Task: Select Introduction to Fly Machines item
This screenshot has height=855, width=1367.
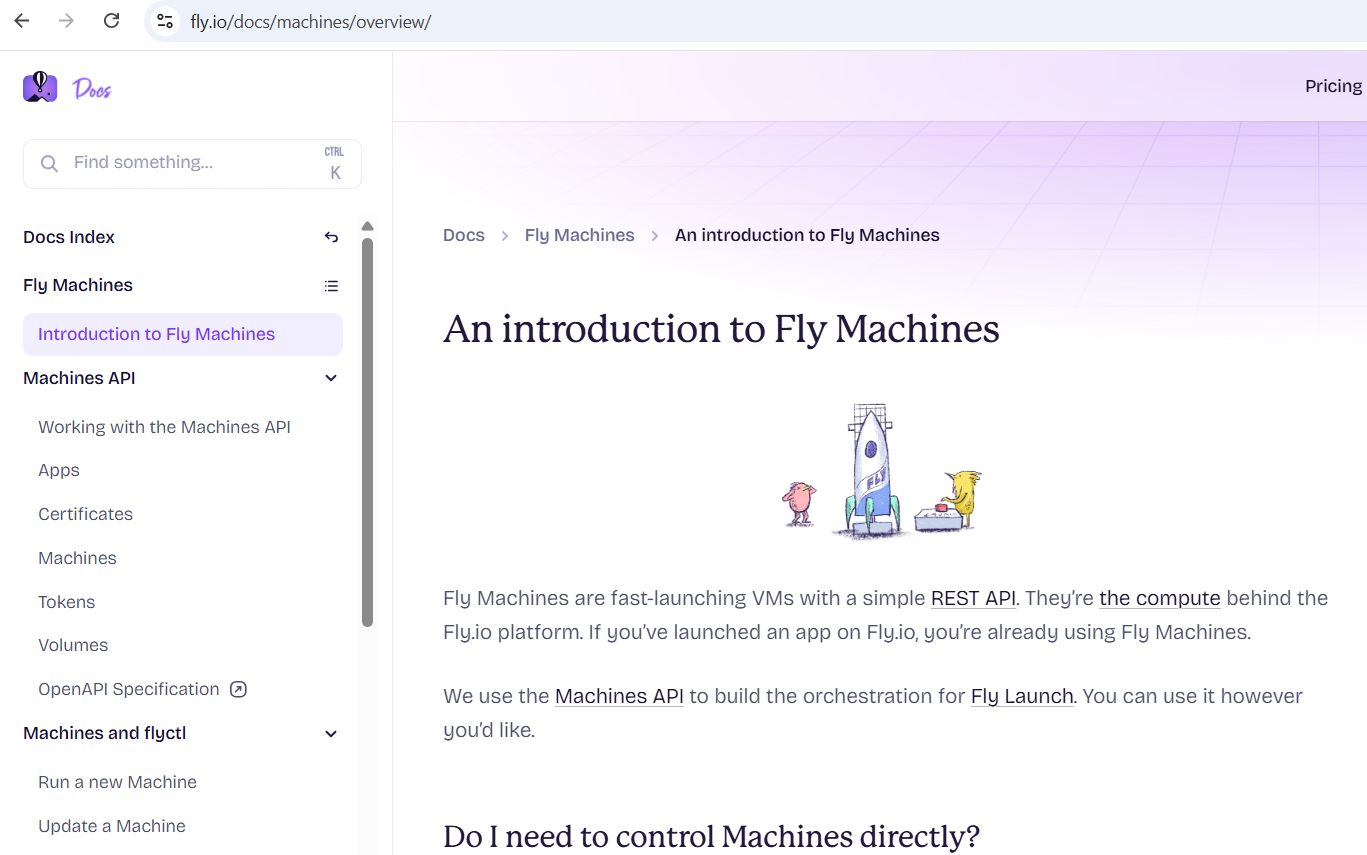Action: coord(183,334)
